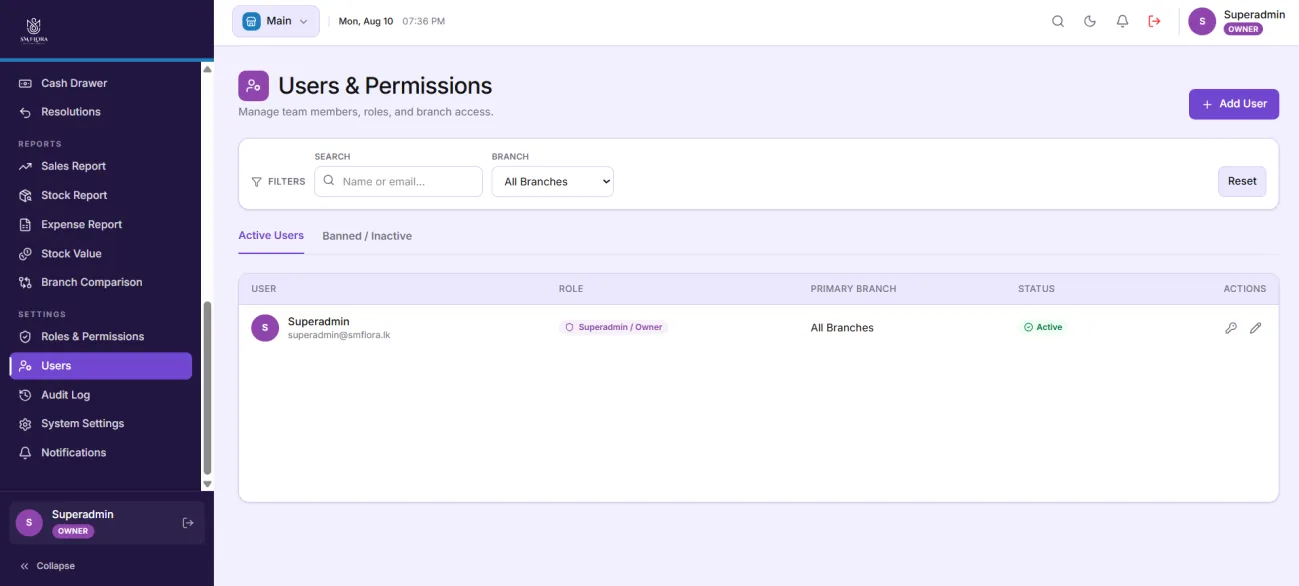This screenshot has height=586, width=1299.
Task: Click the USER column header
Action: click(264, 289)
